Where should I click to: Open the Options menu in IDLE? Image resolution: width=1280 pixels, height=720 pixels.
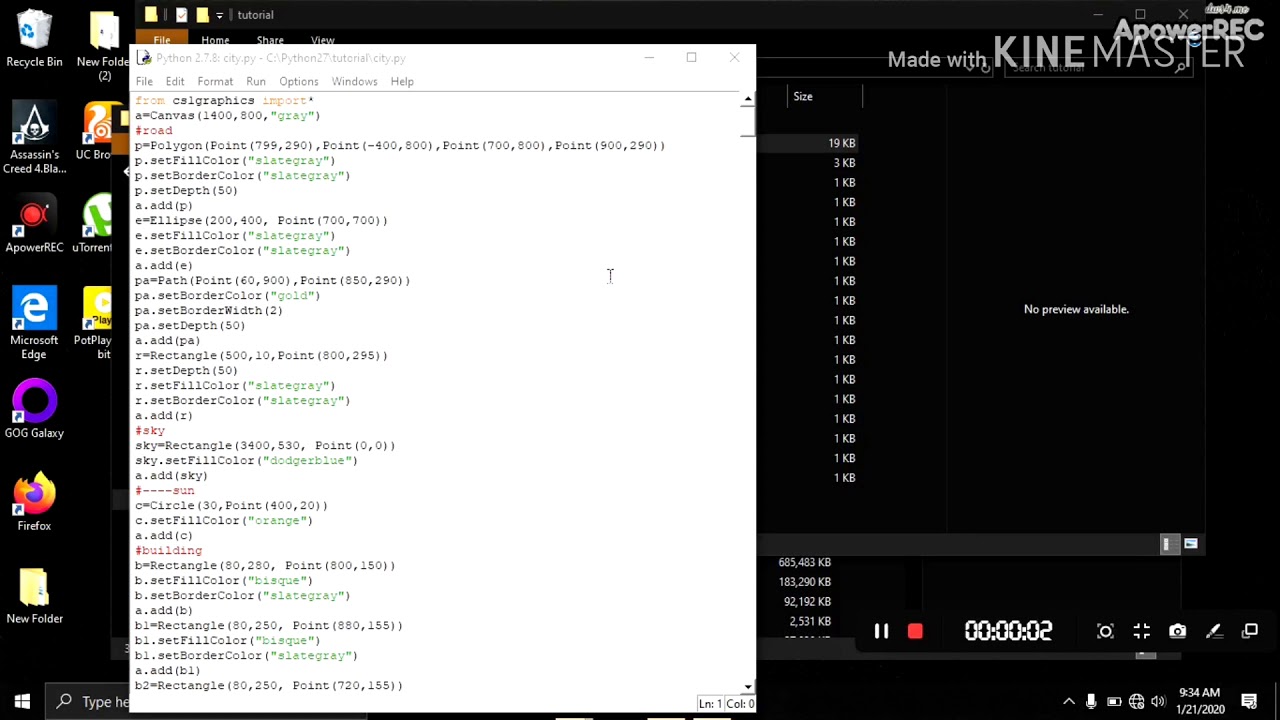click(299, 82)
